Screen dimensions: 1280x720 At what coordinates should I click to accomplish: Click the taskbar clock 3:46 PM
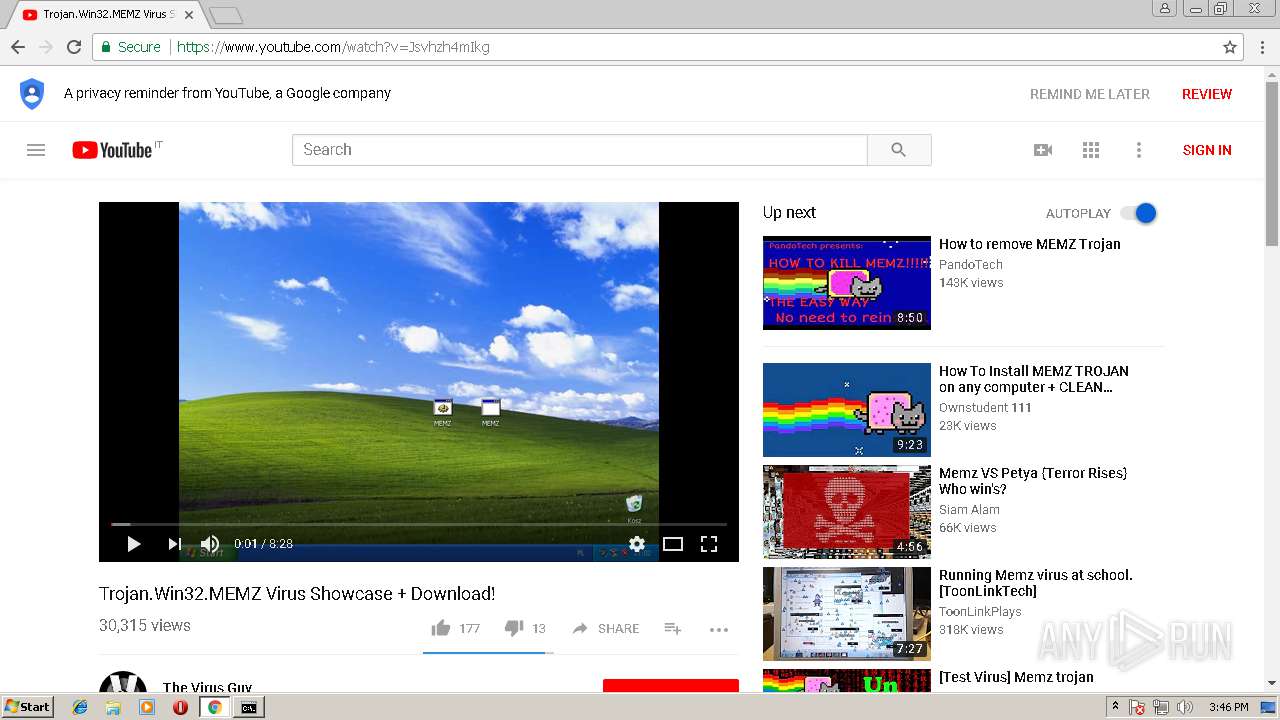coord(1228,707)
